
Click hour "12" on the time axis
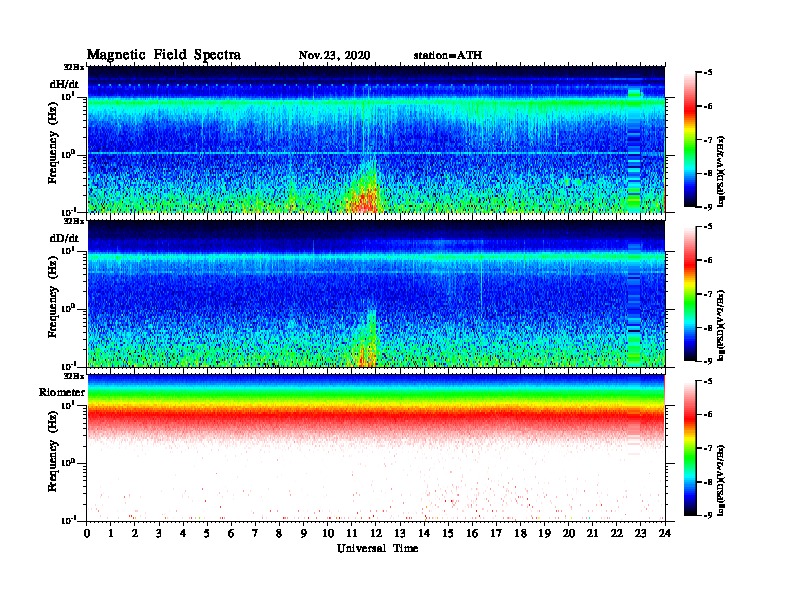375,534
